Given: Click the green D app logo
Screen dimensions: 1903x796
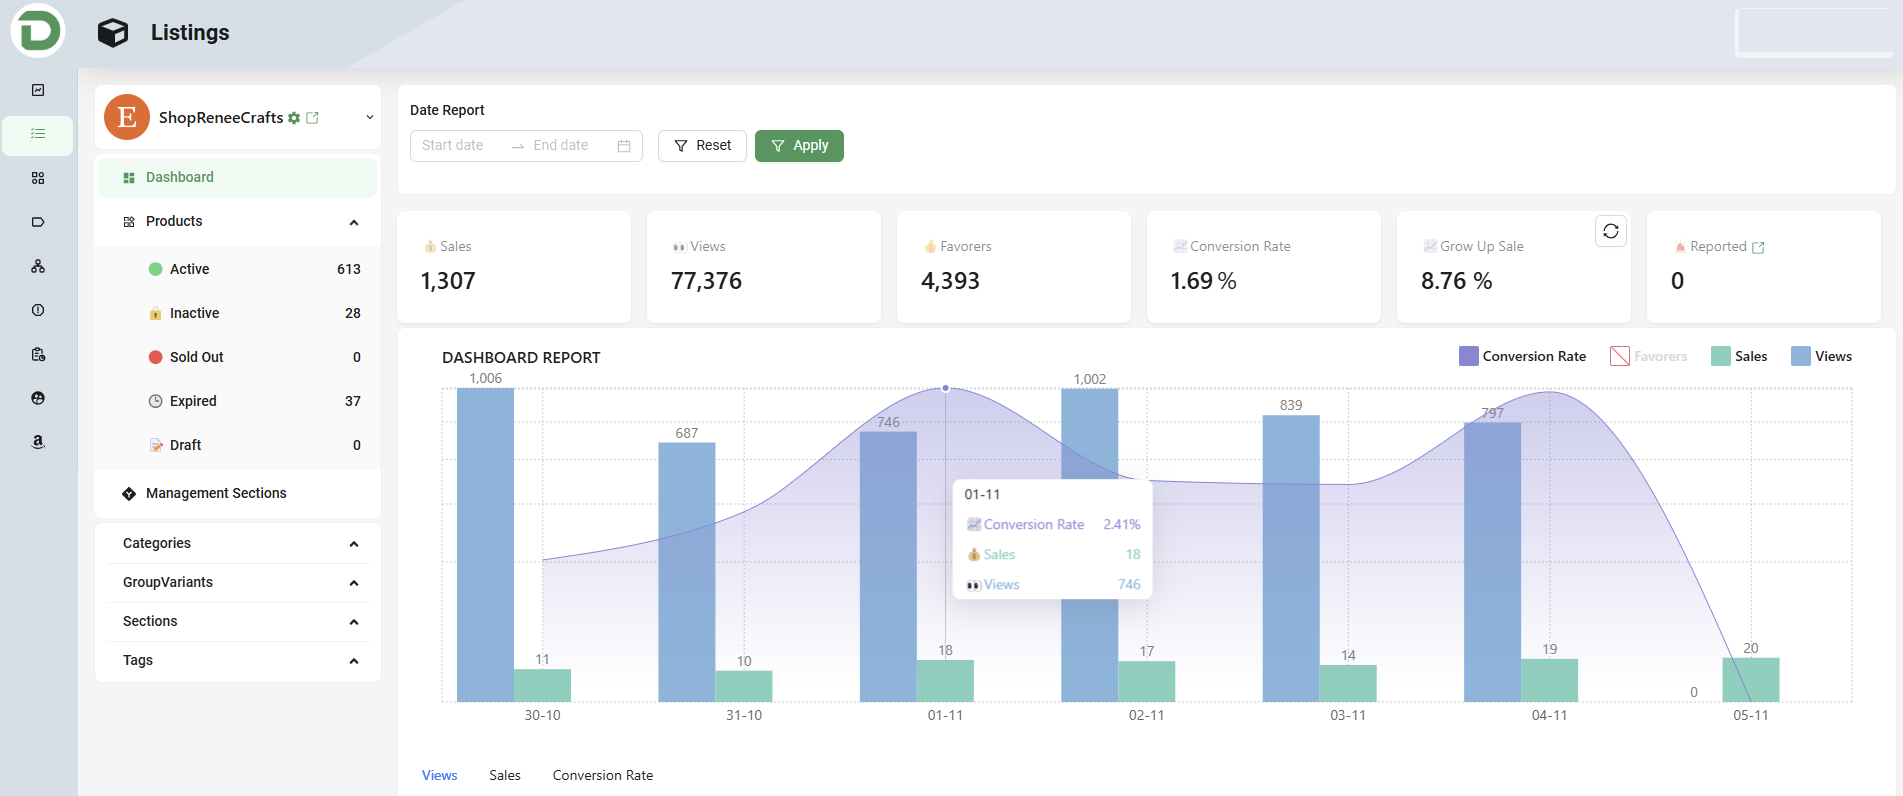Looking at the screenshot, I should pyautogui.click(x=38, y=31).
